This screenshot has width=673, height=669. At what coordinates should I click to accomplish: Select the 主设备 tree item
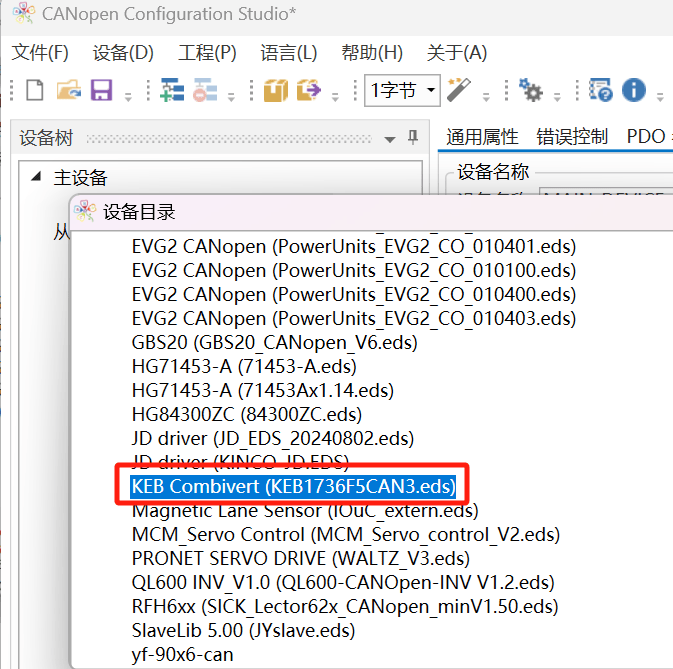pos(80,178)
